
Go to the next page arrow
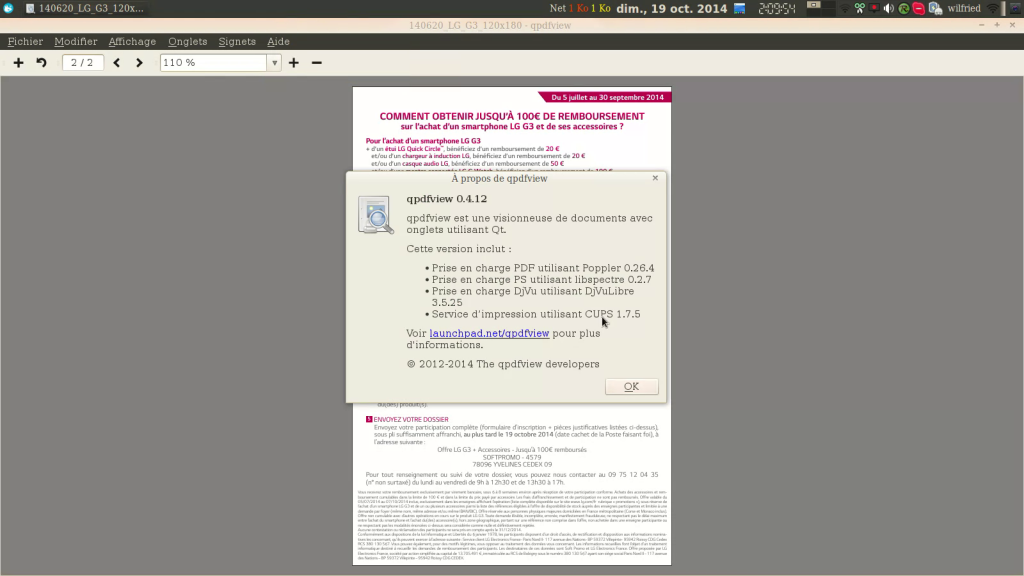click(x=139, y=63)
